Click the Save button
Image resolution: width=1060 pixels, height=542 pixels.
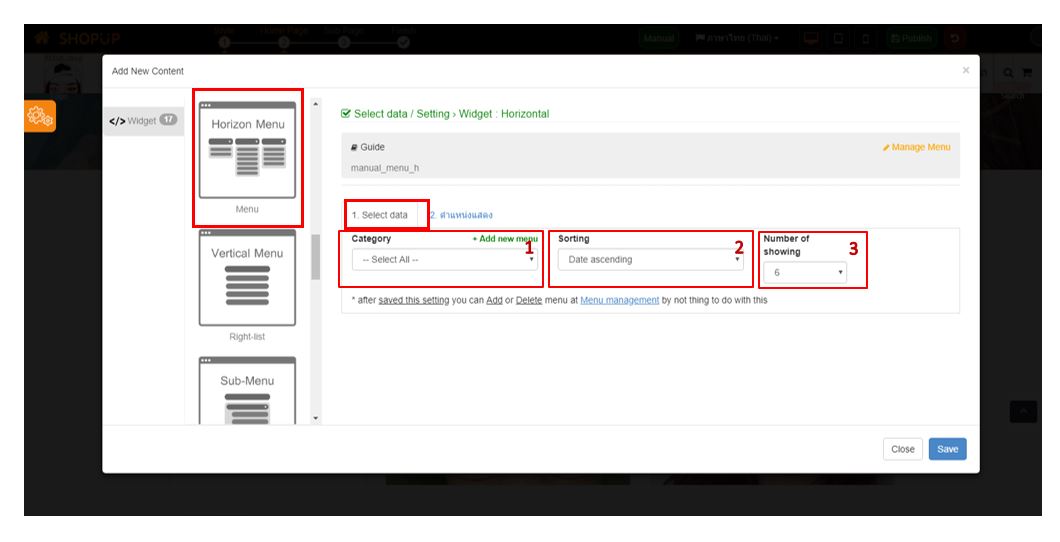pos(947,449)
